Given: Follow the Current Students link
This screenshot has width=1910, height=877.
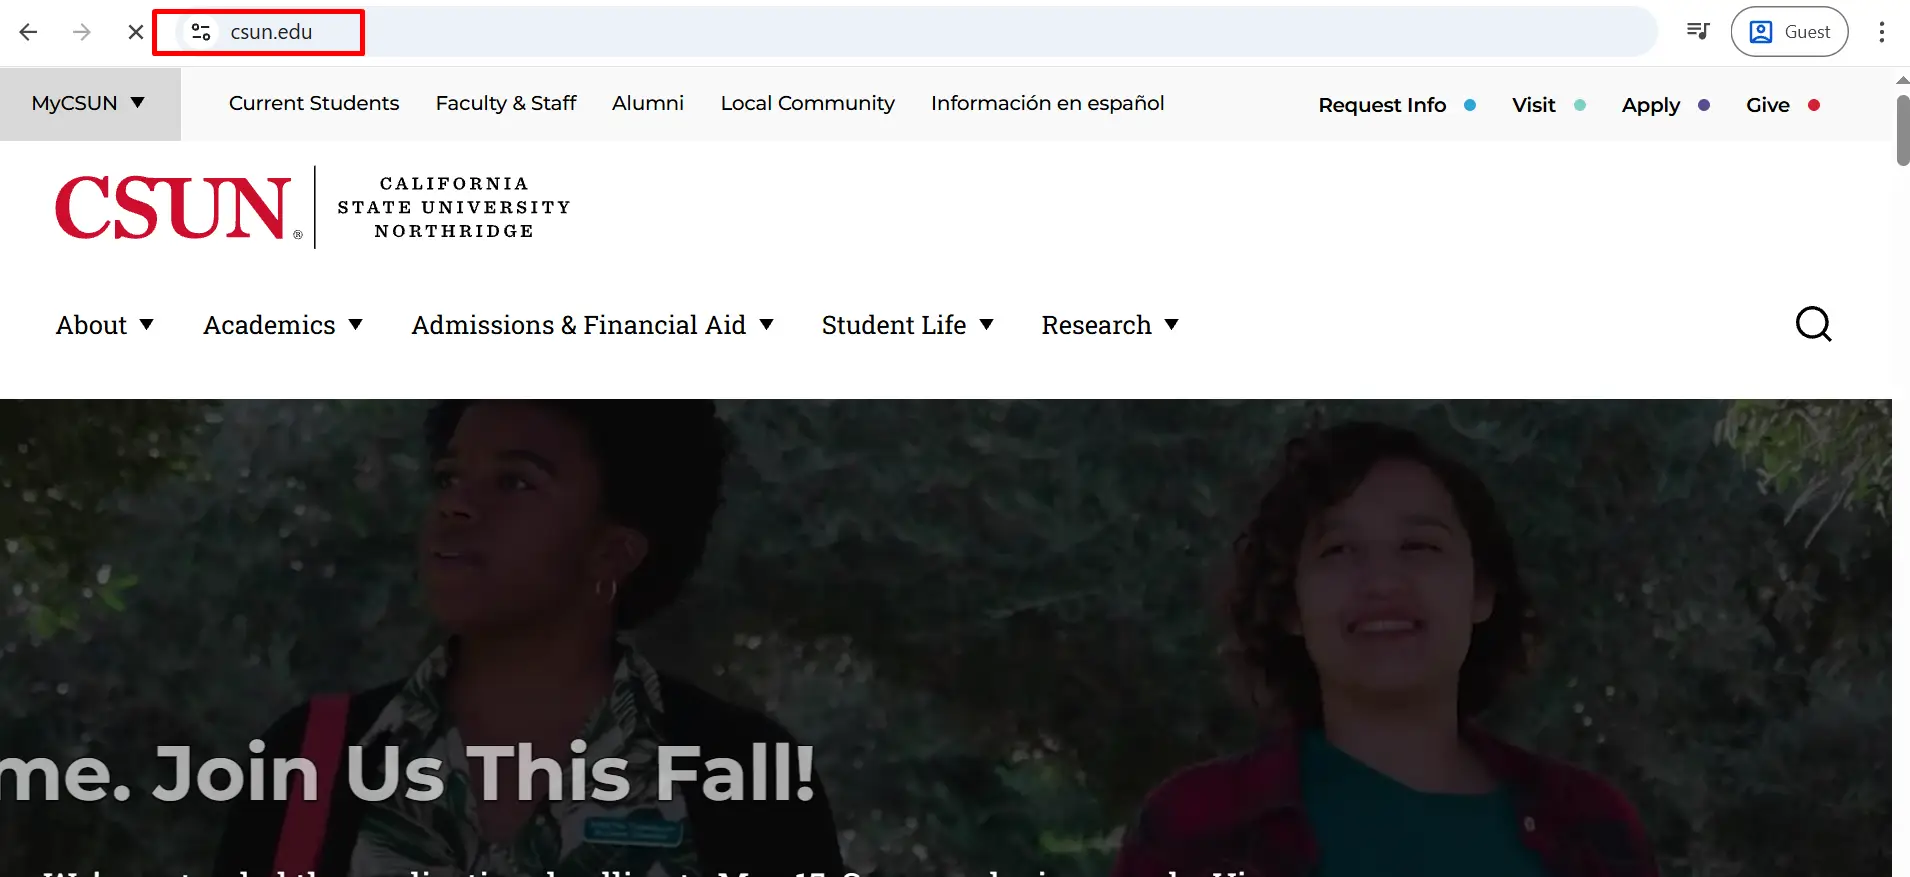Looking at the screenshot, I should pyautogui.click(x=314, y=103).
